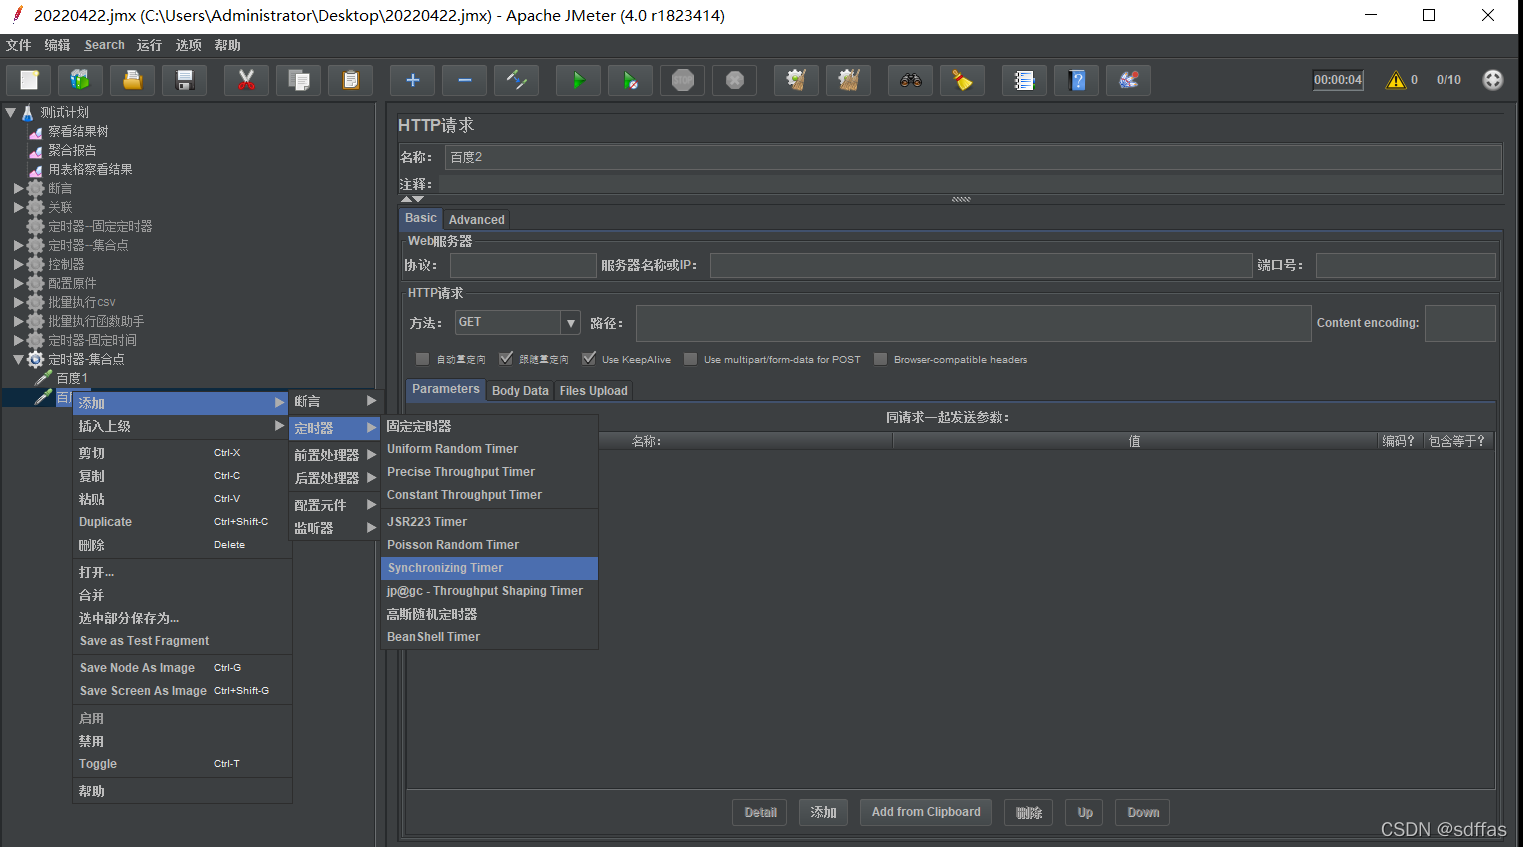This screenshot has height=847, width=1523.
Task: Click the remote engine globe icon
Action: tap(1492, 80)
